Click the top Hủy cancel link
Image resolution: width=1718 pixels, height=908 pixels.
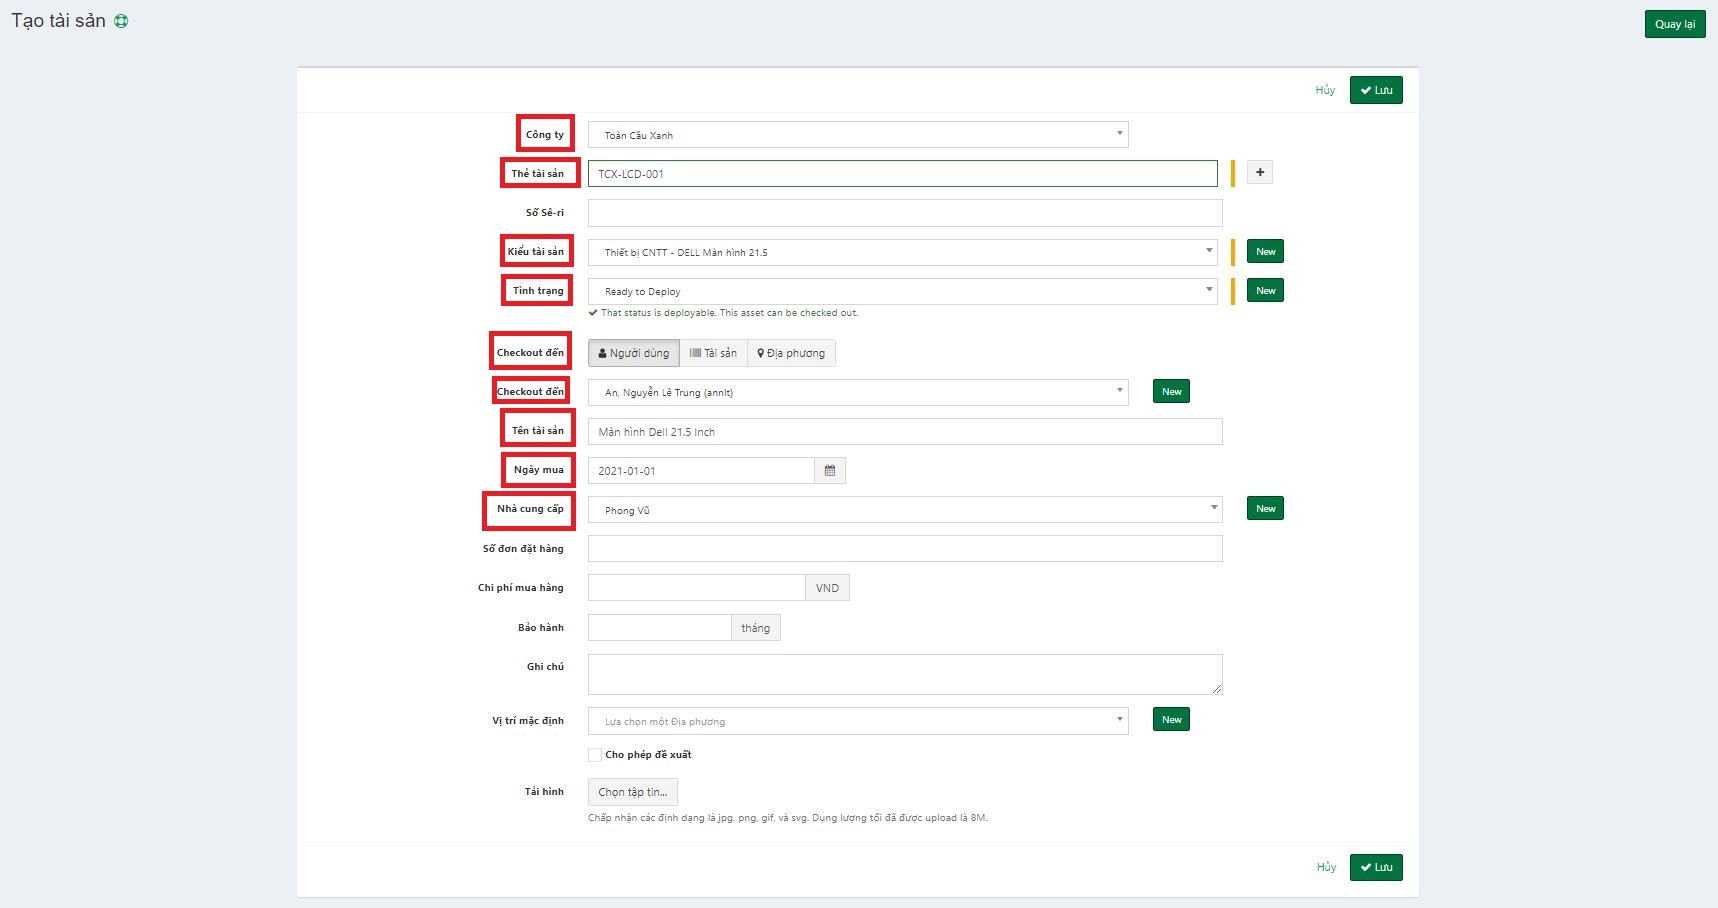tap(1325, 90)
